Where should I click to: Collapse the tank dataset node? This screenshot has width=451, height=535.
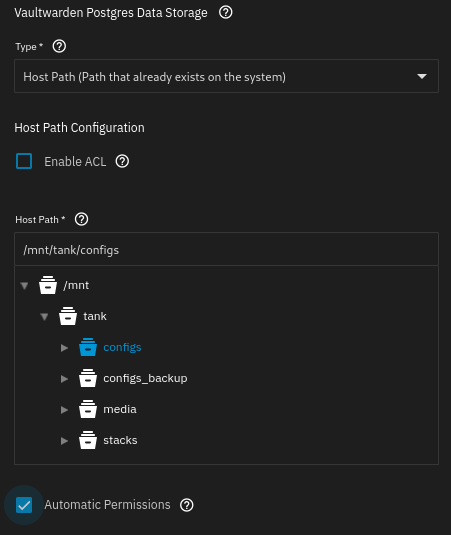click(x=44, y=317)
